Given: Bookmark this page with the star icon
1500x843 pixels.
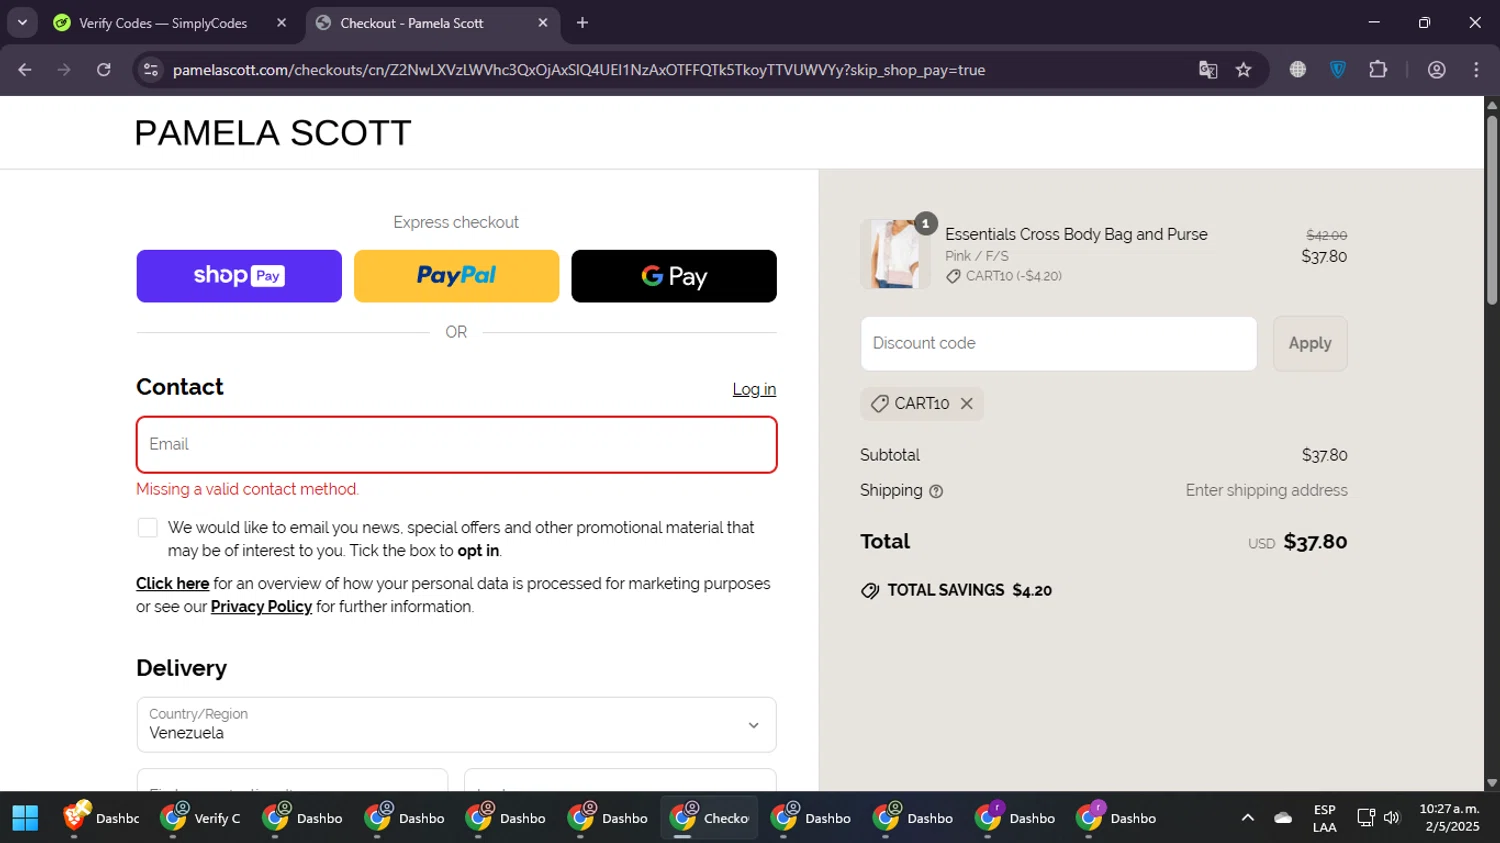Looking at the screenshot, I should (x=1244, y=70).
